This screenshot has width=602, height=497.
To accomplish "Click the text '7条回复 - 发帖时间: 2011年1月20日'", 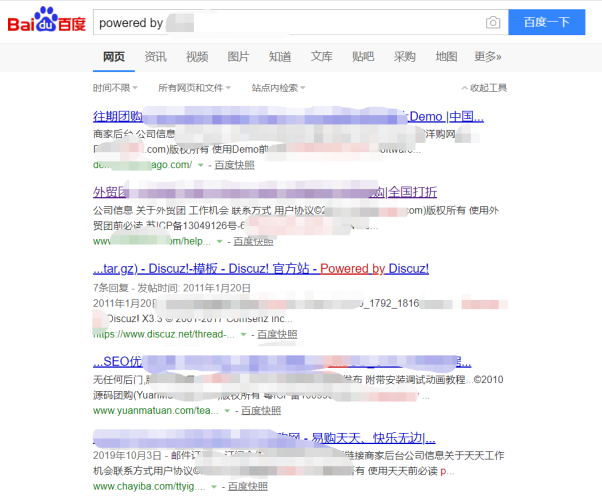I will click(x=172, y=288).
